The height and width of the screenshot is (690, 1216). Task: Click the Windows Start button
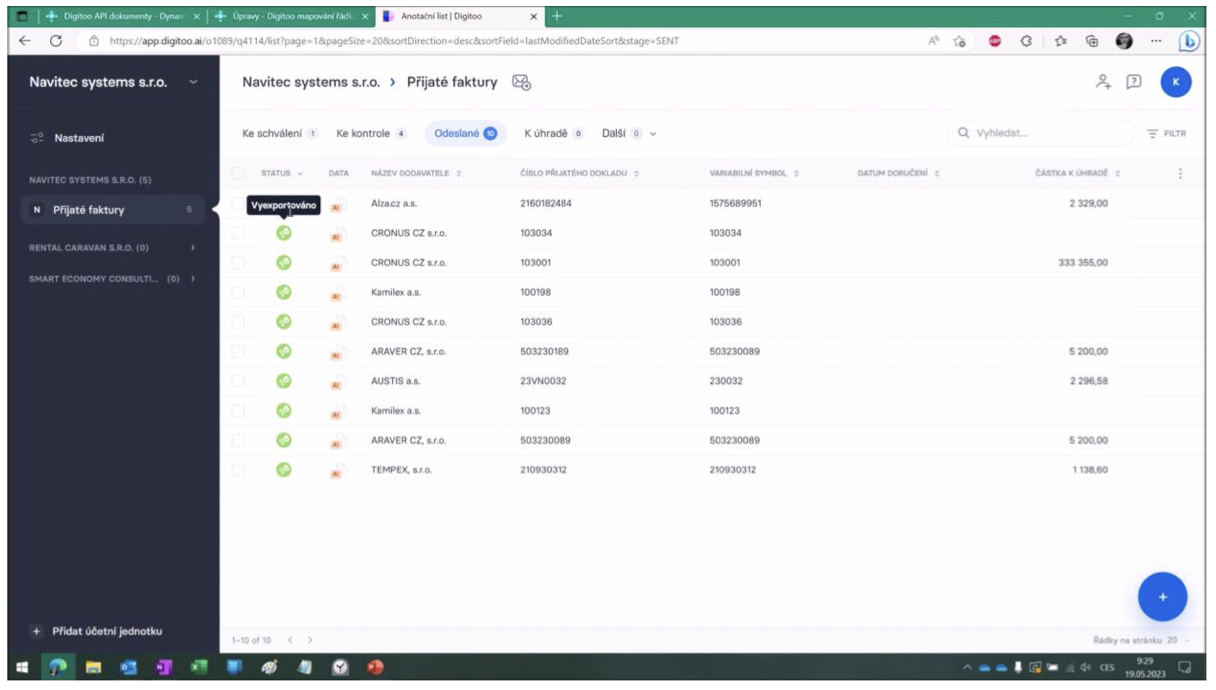coord(22,668)
